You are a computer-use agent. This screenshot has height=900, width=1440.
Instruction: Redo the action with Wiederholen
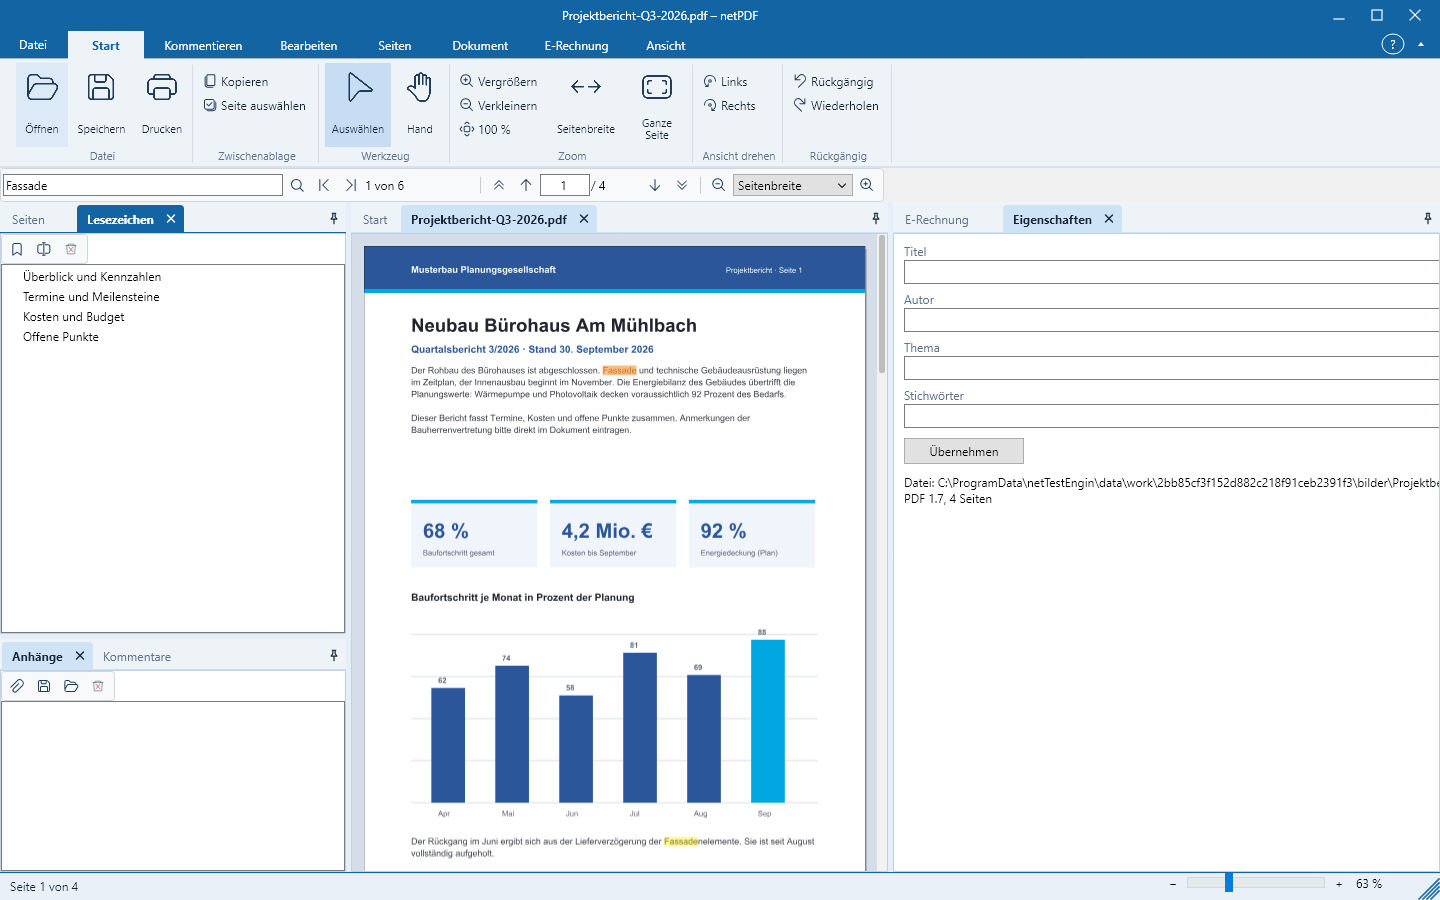click(x=837, y=106)
